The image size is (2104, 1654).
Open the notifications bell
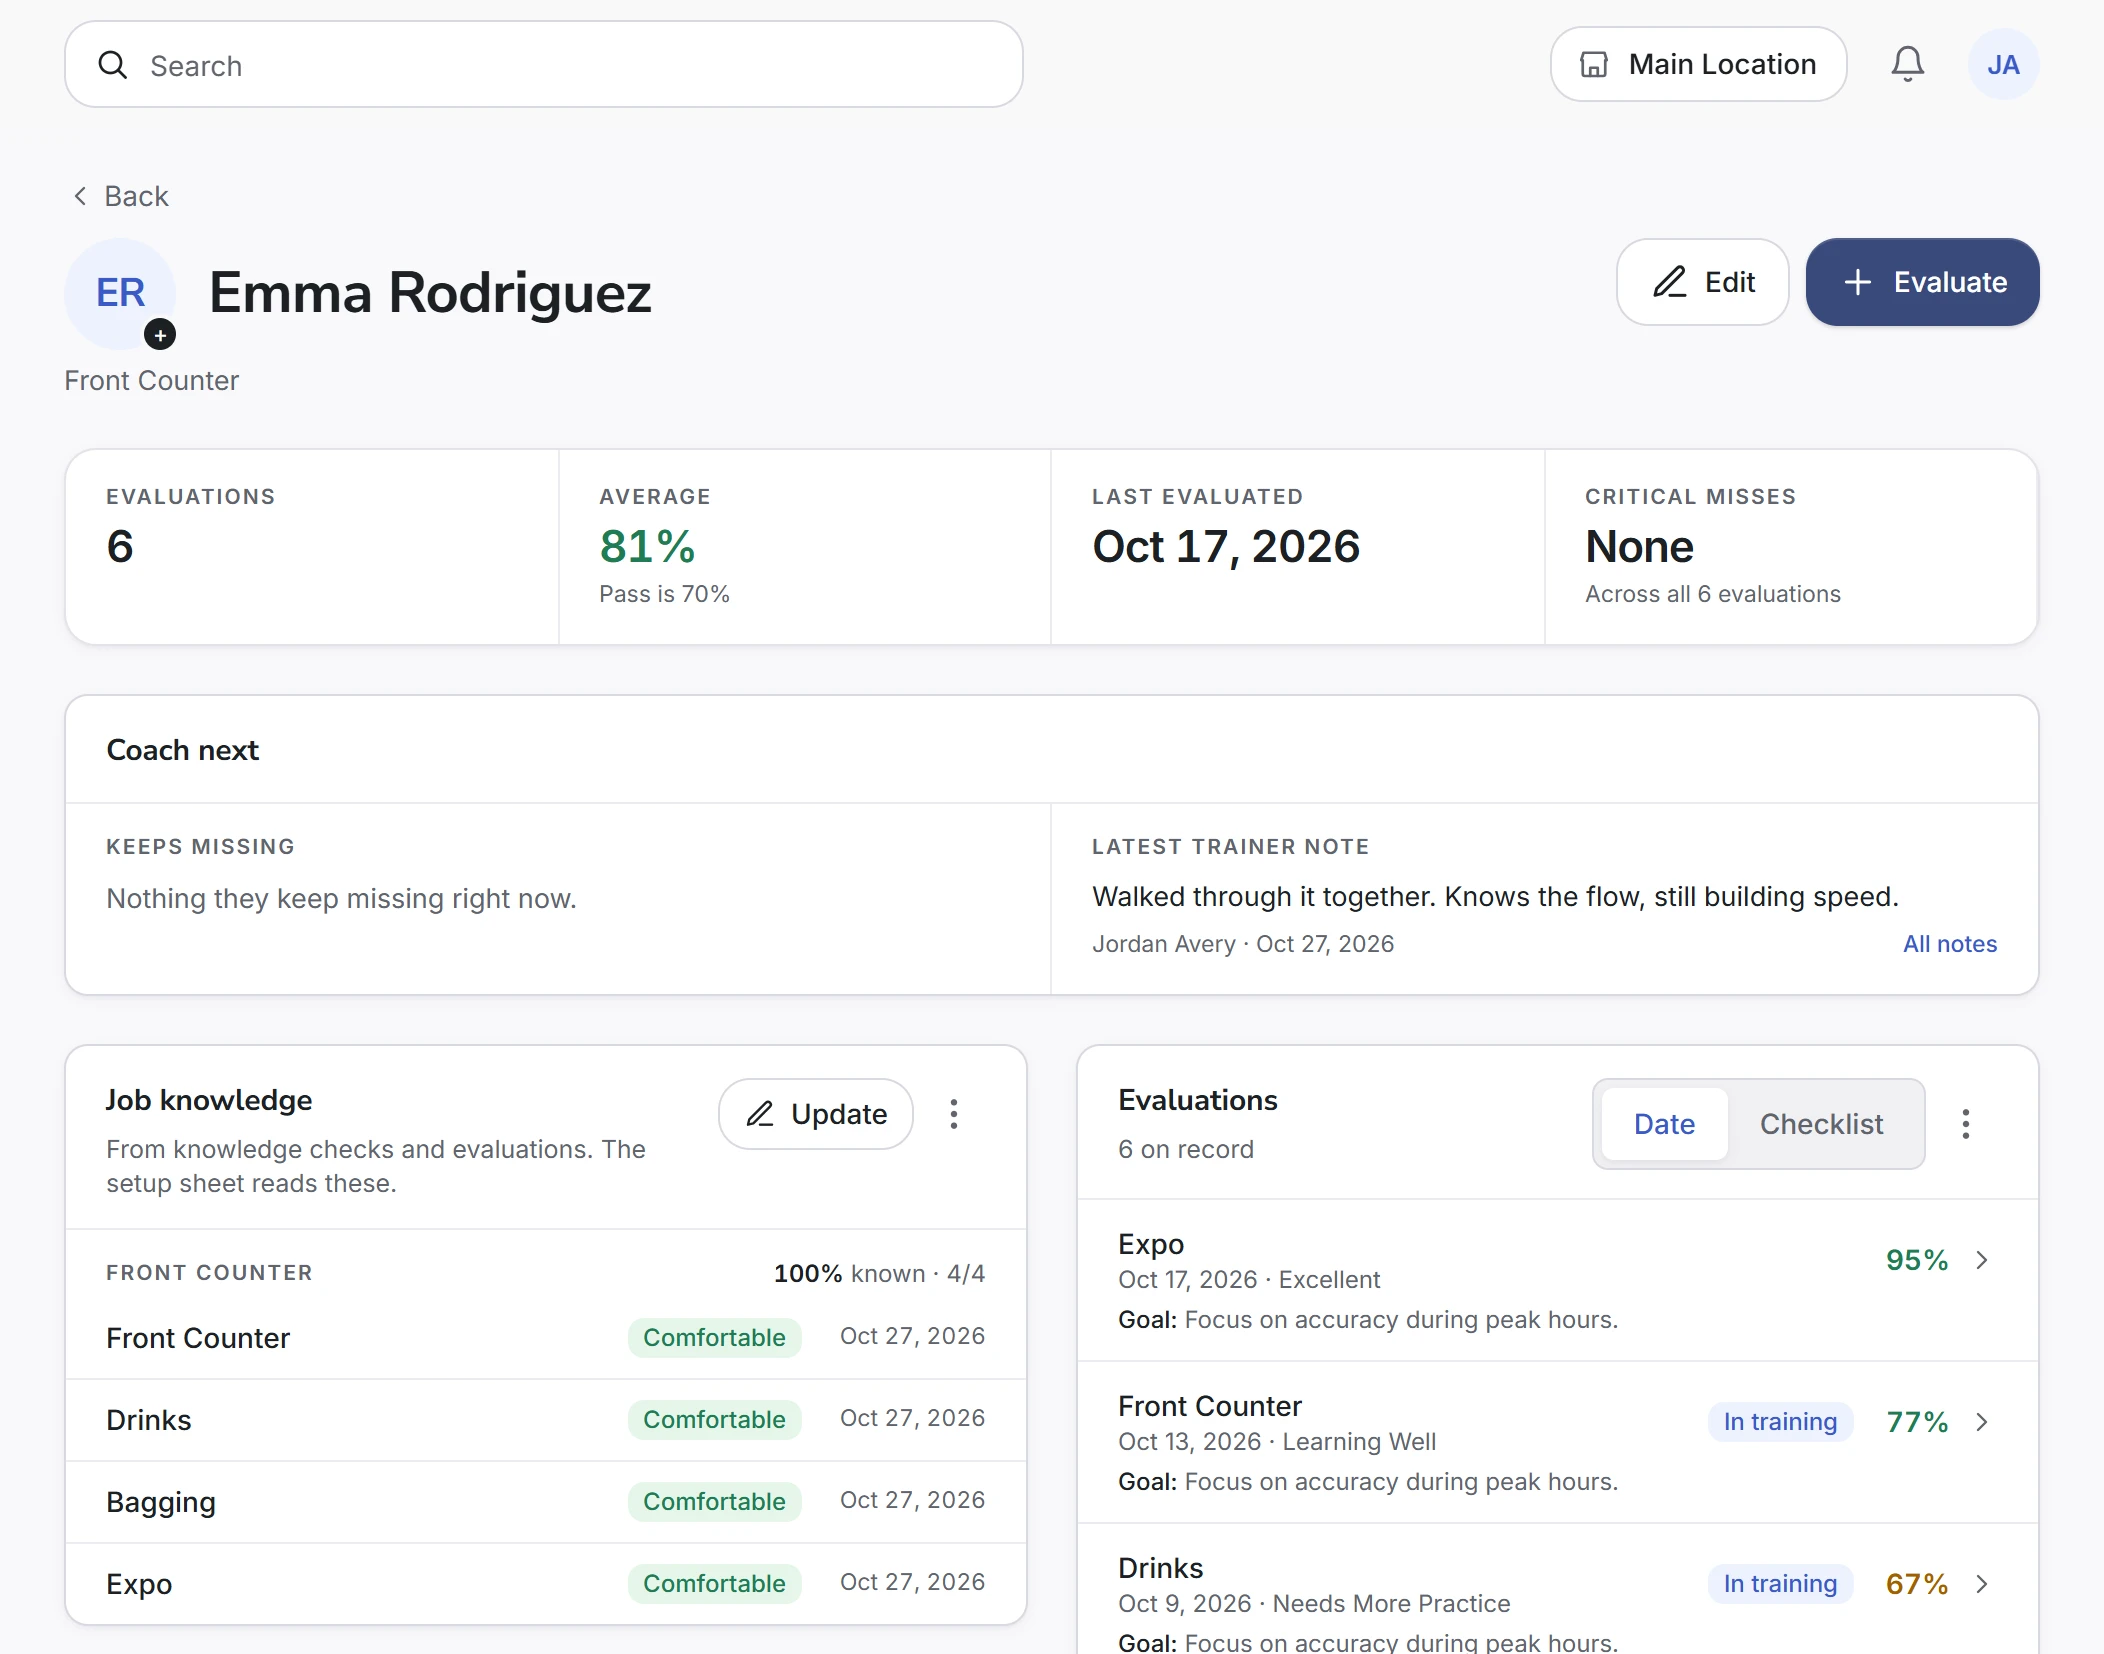1907,64
